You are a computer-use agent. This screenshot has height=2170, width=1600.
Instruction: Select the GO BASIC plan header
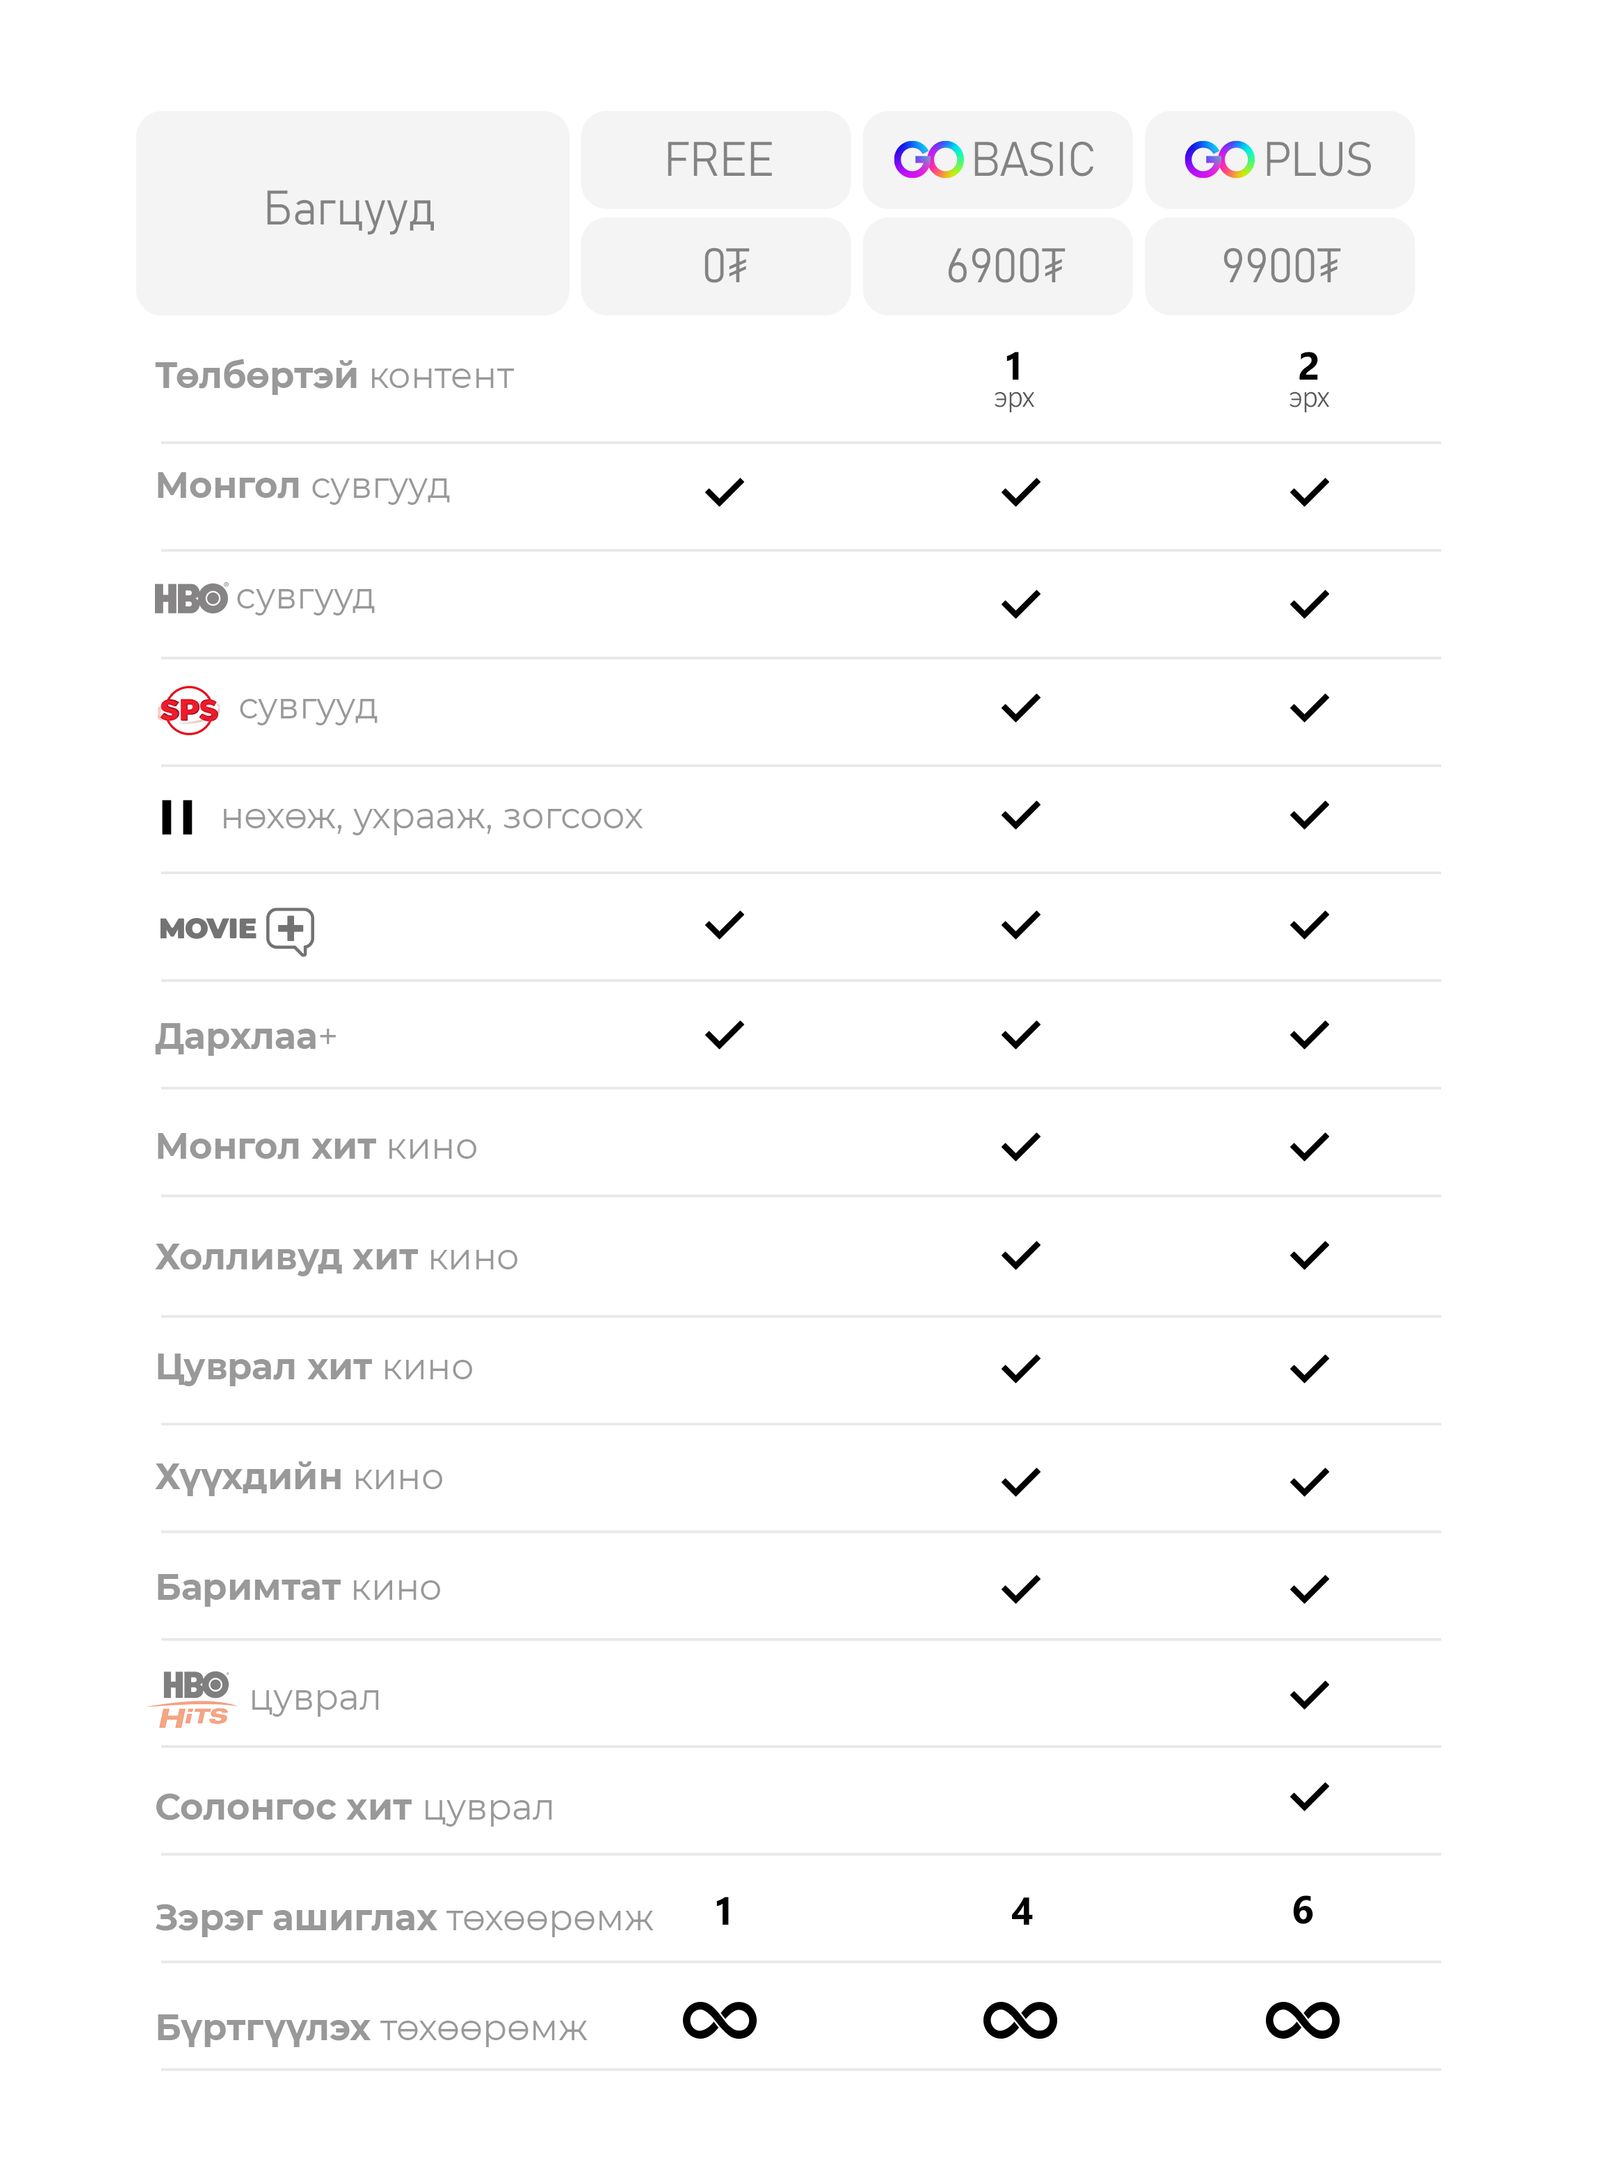[997, 160]
